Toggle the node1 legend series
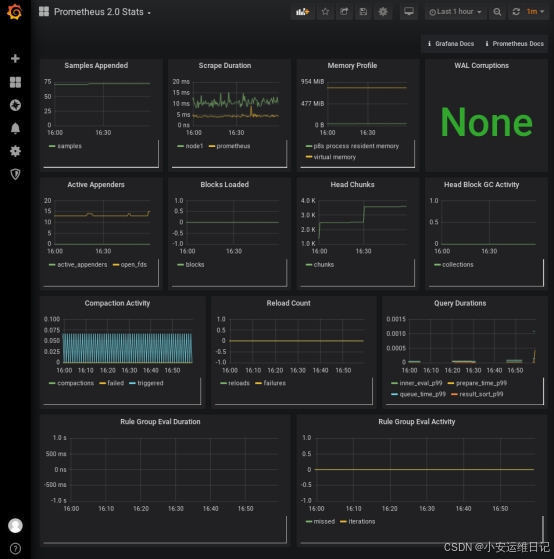 (194, 146)
